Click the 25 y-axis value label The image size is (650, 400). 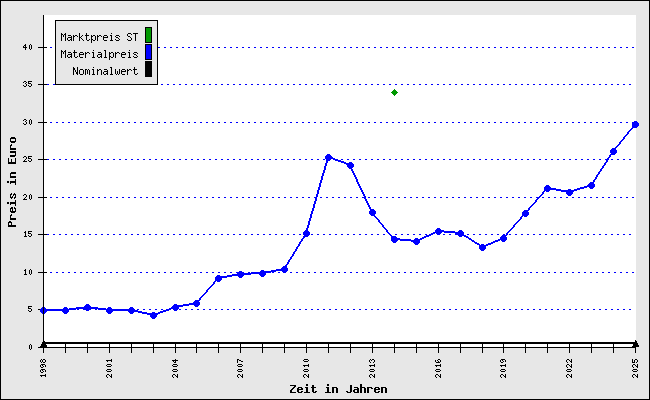coord(28,159)
